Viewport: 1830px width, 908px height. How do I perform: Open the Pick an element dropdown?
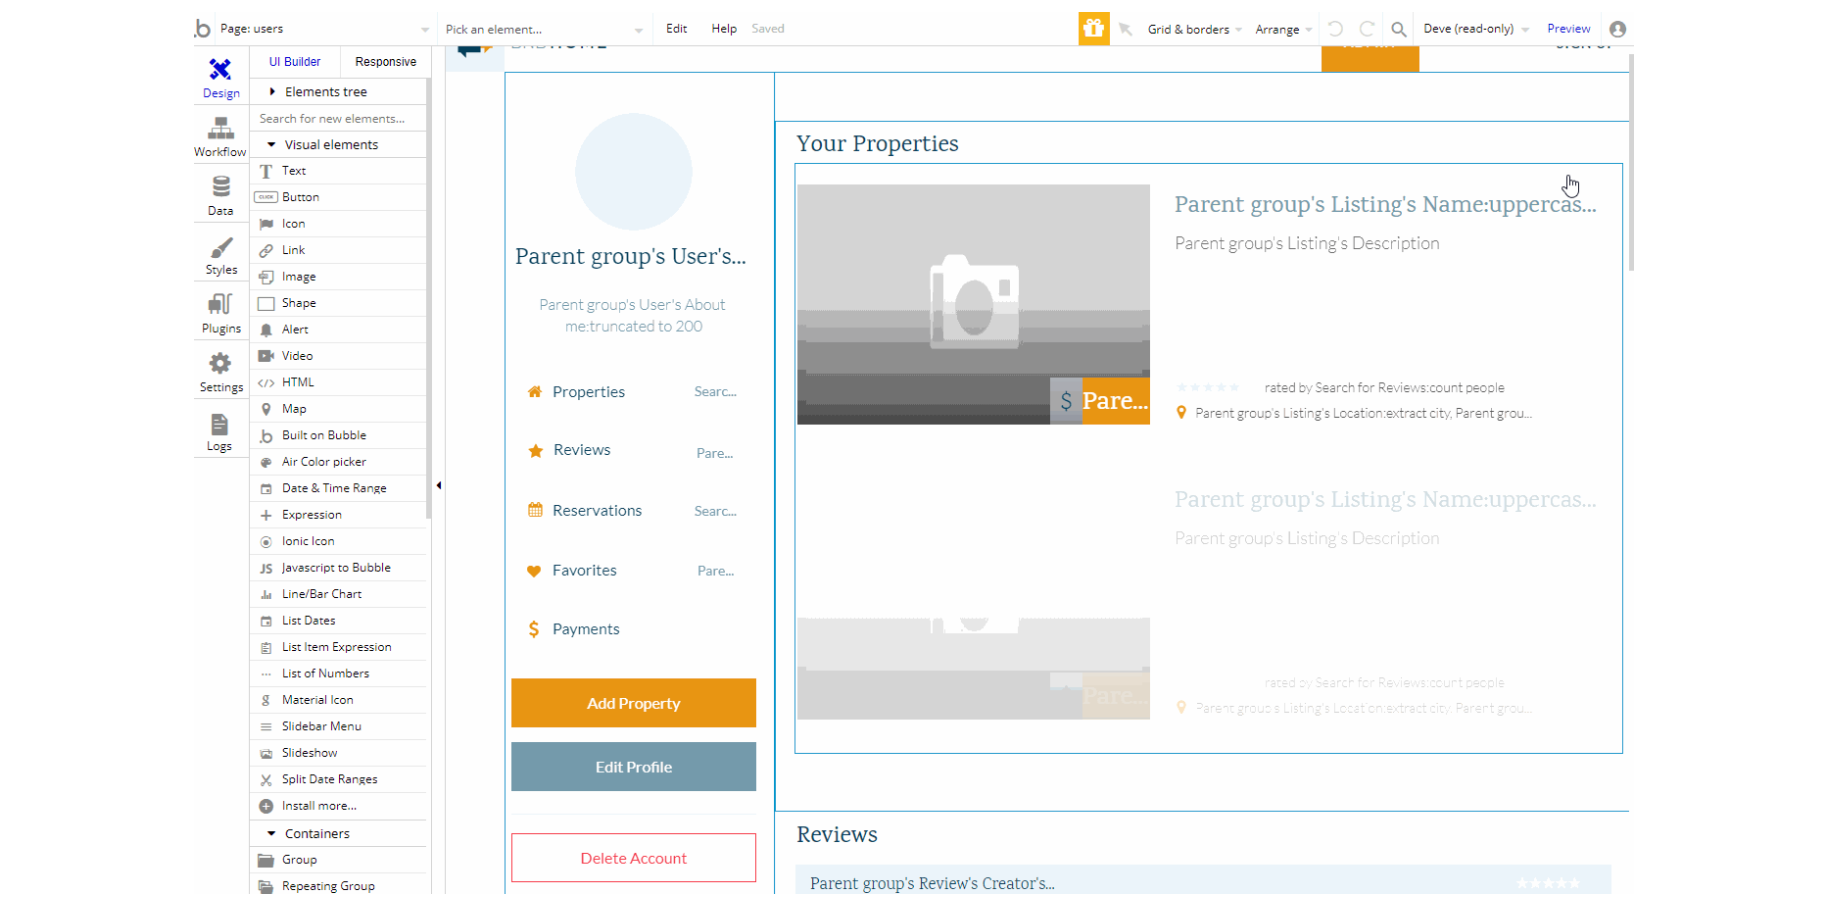point(543,29)
